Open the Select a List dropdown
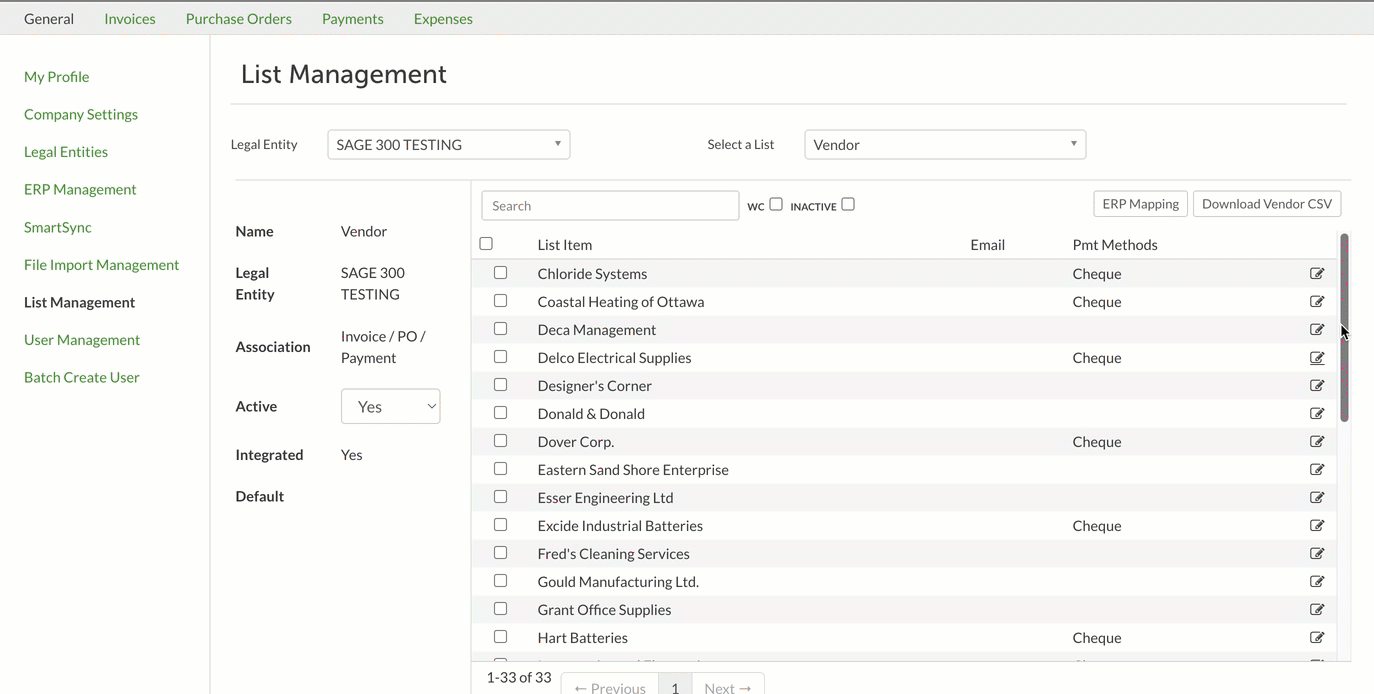Screen dimensions: 1374x694 pos(945,144)
